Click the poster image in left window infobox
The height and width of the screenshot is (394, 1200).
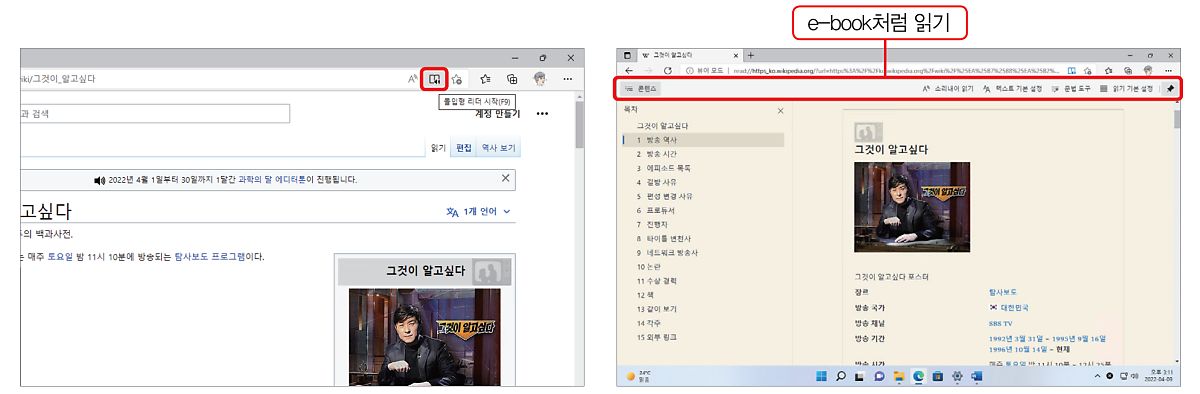424,338
